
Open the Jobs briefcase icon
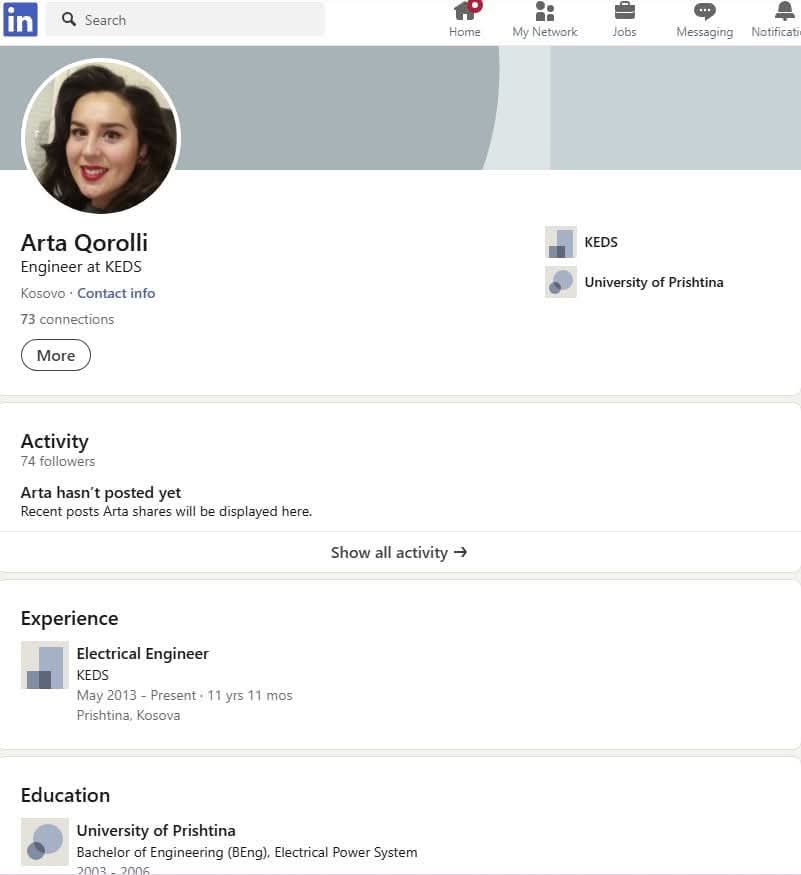(x=624, y=12)
